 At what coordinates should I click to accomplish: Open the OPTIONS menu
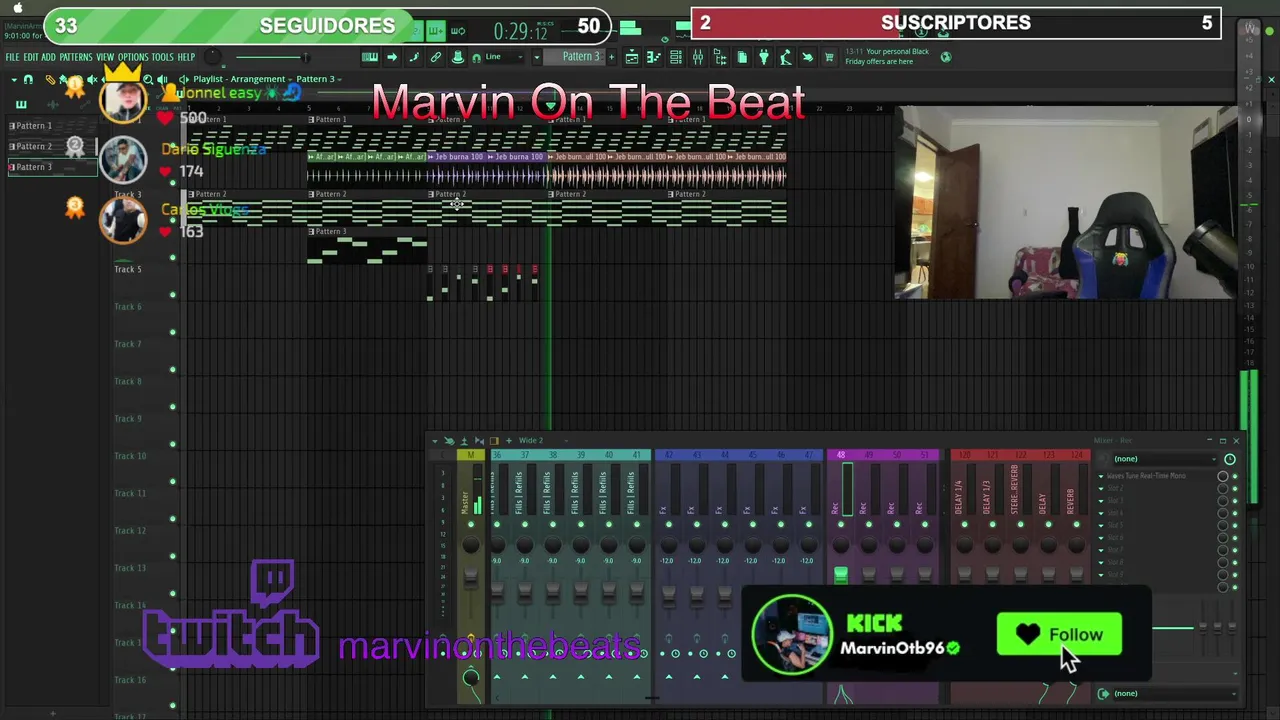[133, 57]
